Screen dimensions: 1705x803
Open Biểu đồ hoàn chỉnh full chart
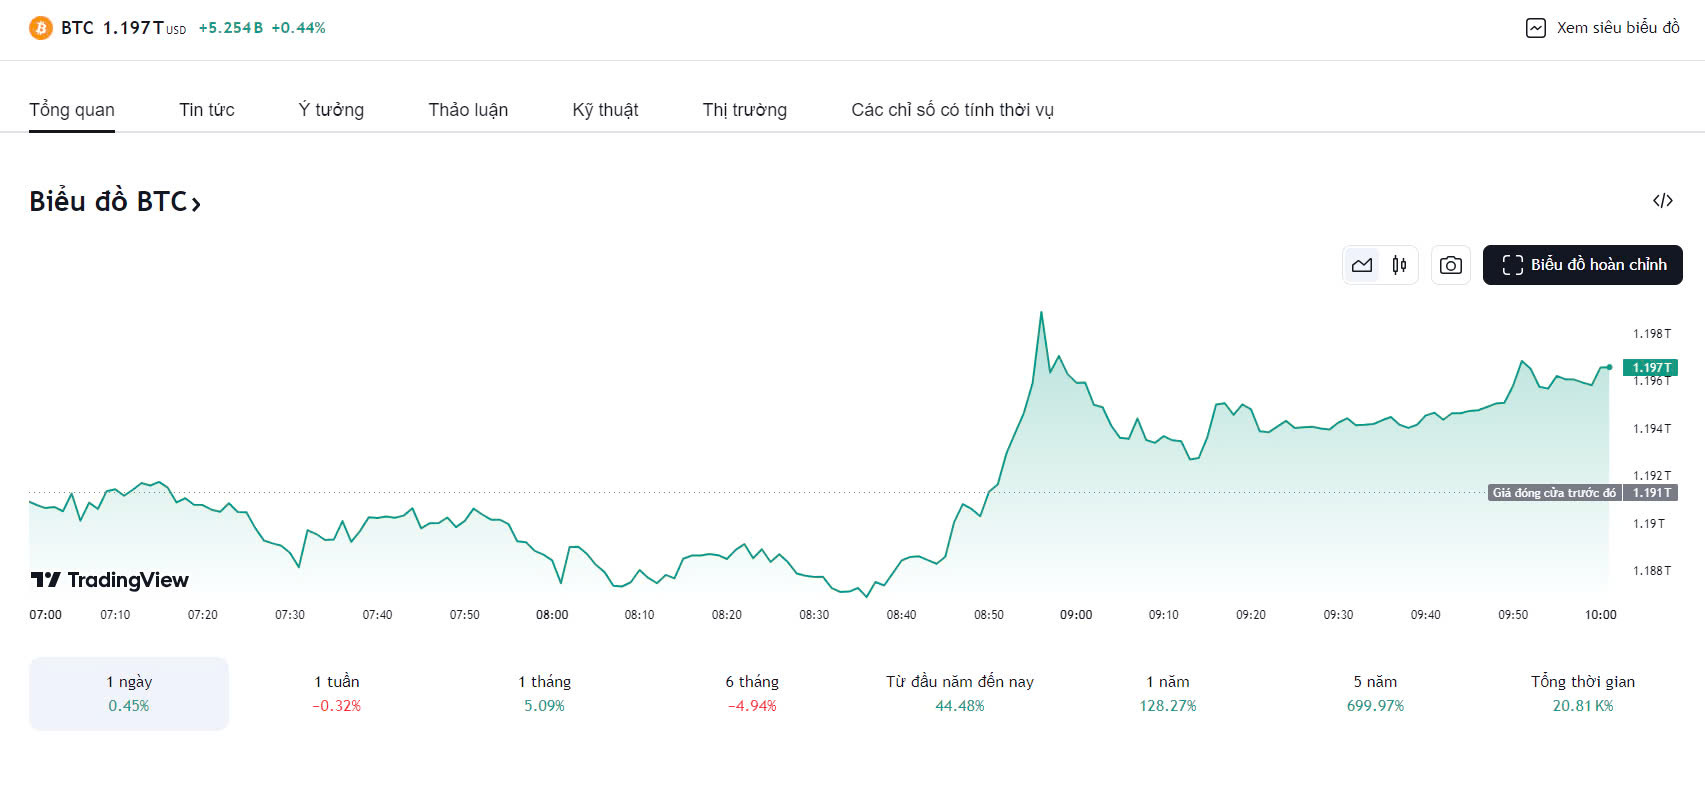1583,265
